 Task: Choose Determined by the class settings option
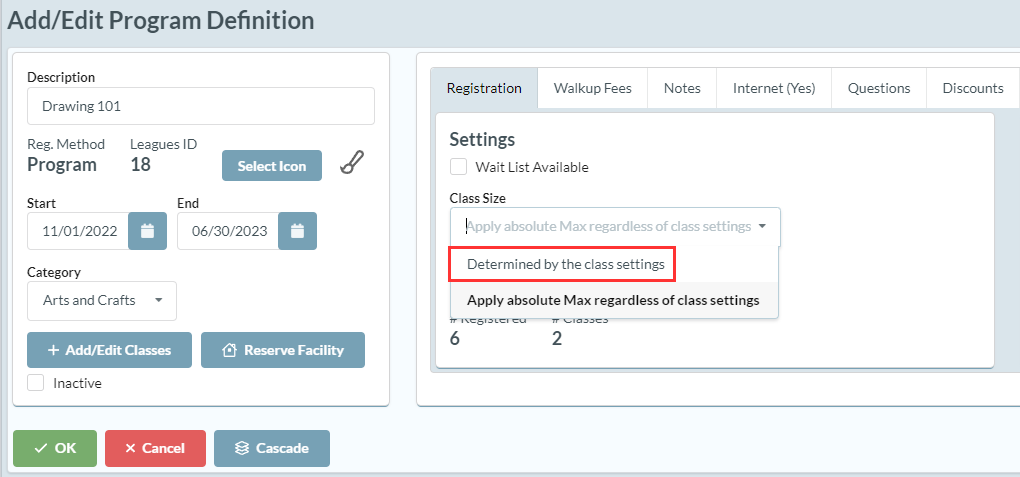tap(565, 265)
